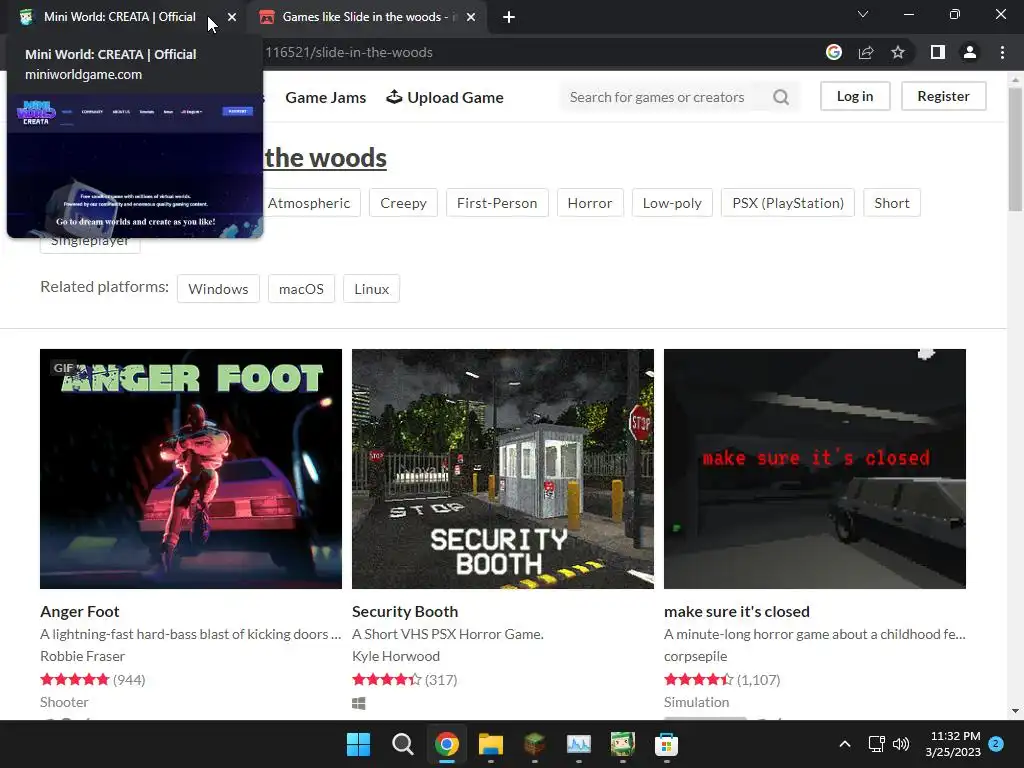Open the volume tray icon
The width and height of the screenshot is (1024, 768).
coord(901,744)
